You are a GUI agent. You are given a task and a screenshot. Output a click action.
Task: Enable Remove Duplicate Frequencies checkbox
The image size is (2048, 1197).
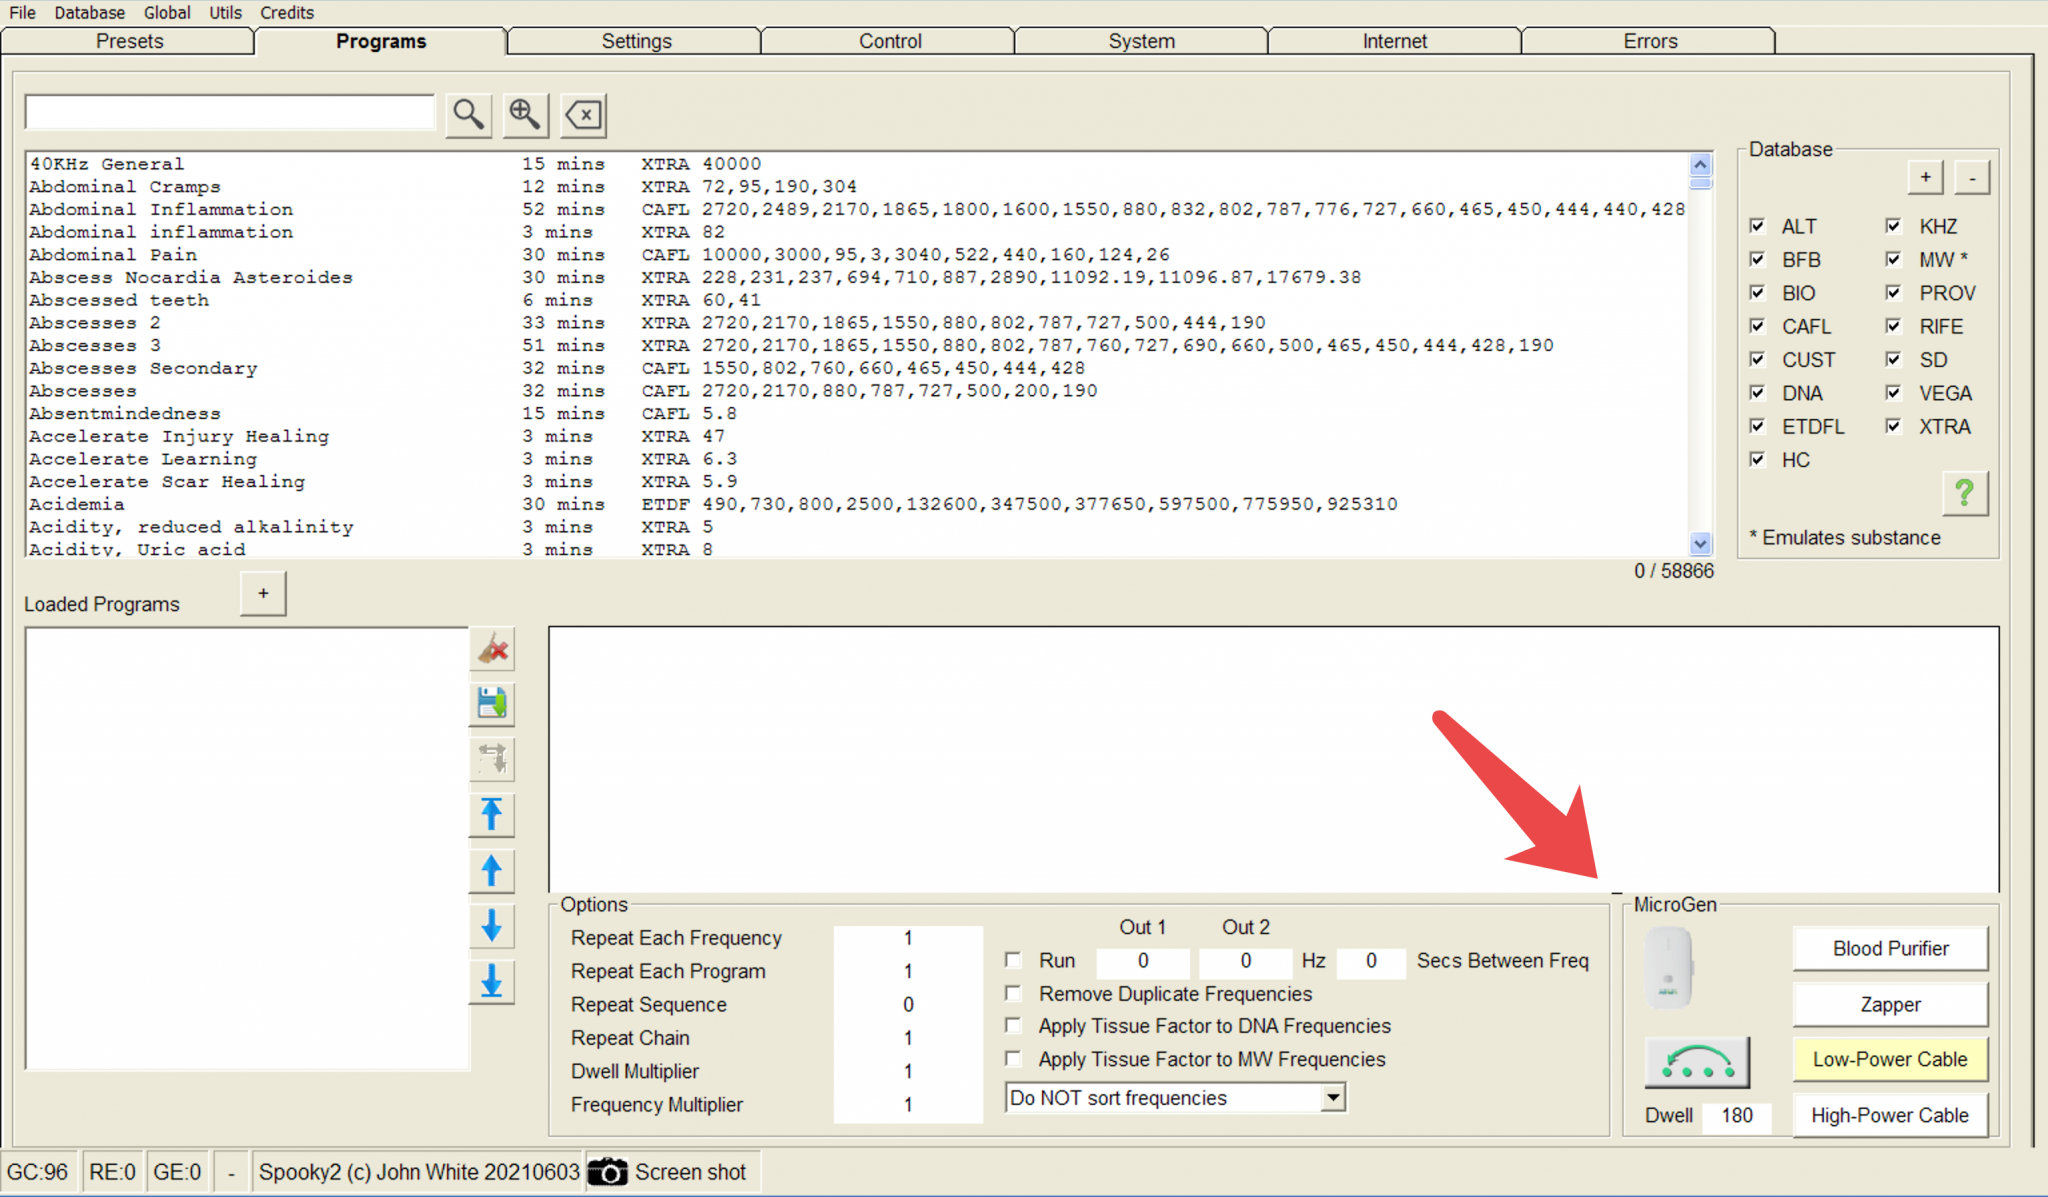pyautogui.click(x=1013, y=993)
